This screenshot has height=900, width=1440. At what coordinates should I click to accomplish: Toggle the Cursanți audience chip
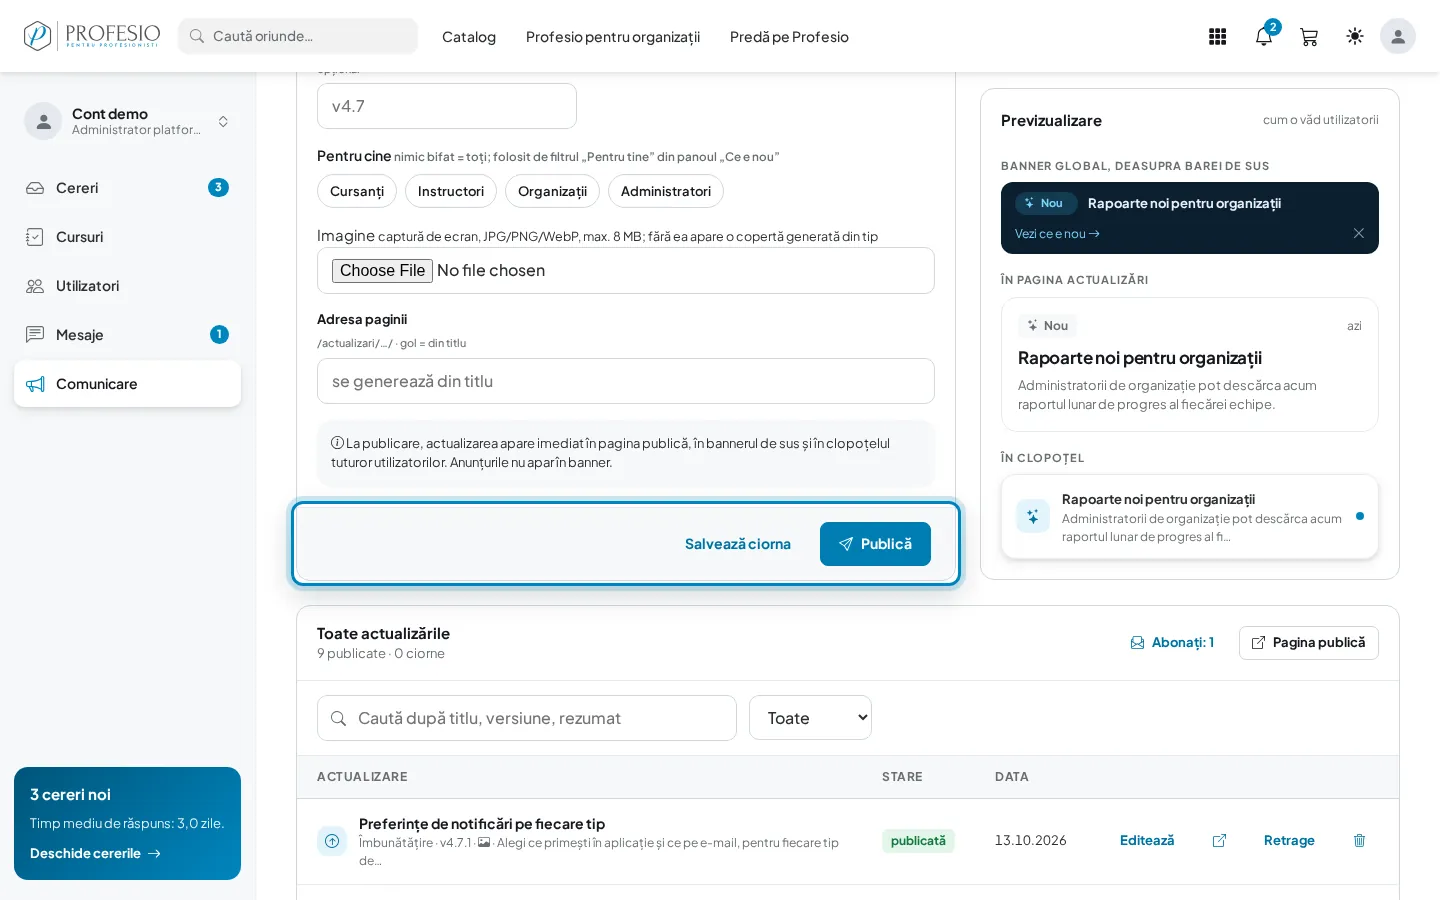[357, 191]
